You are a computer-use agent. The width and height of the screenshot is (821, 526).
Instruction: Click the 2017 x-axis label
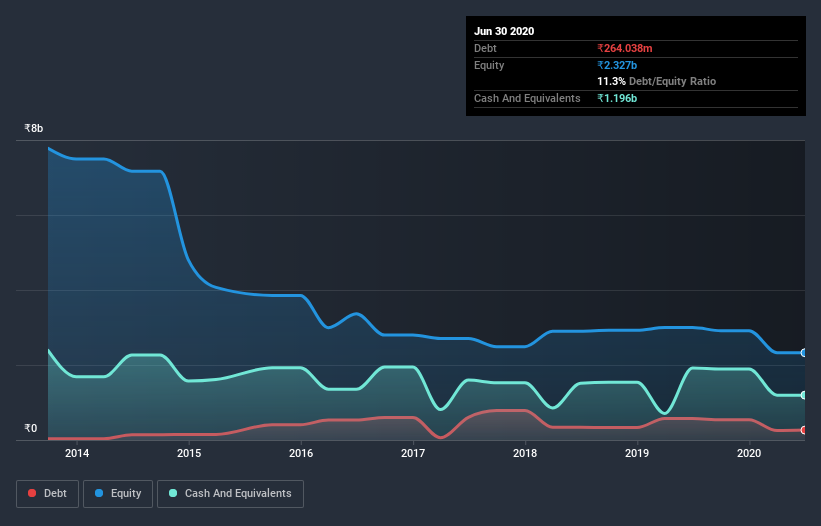coord(413,453)
